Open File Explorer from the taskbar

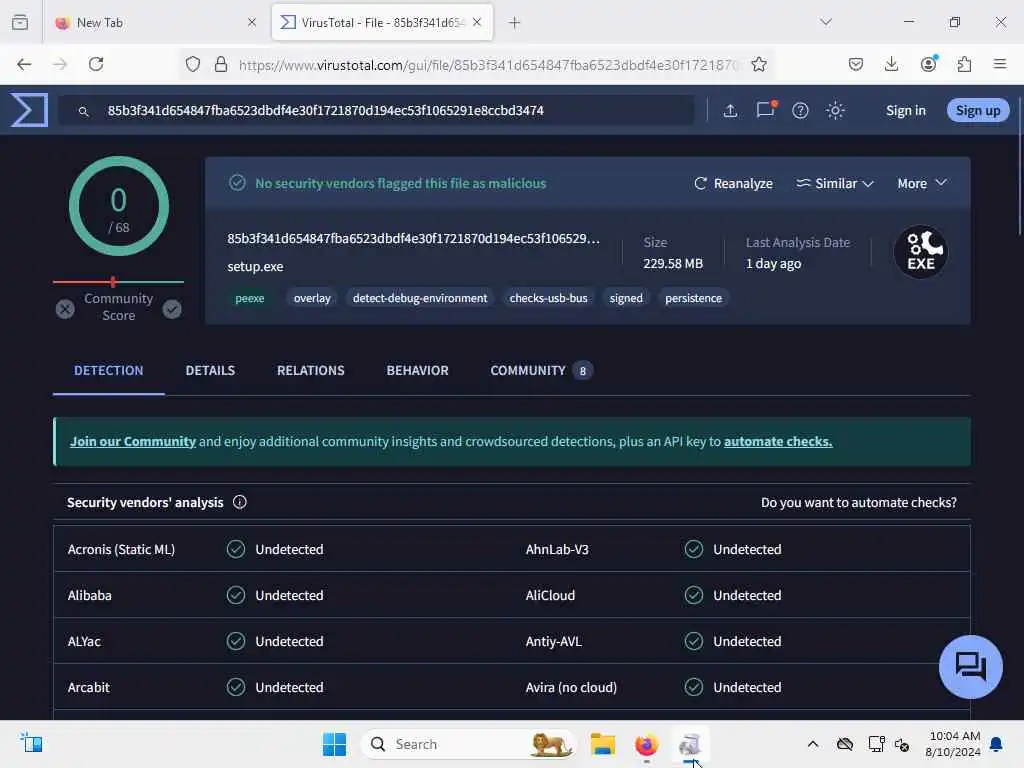coord(603,744)
